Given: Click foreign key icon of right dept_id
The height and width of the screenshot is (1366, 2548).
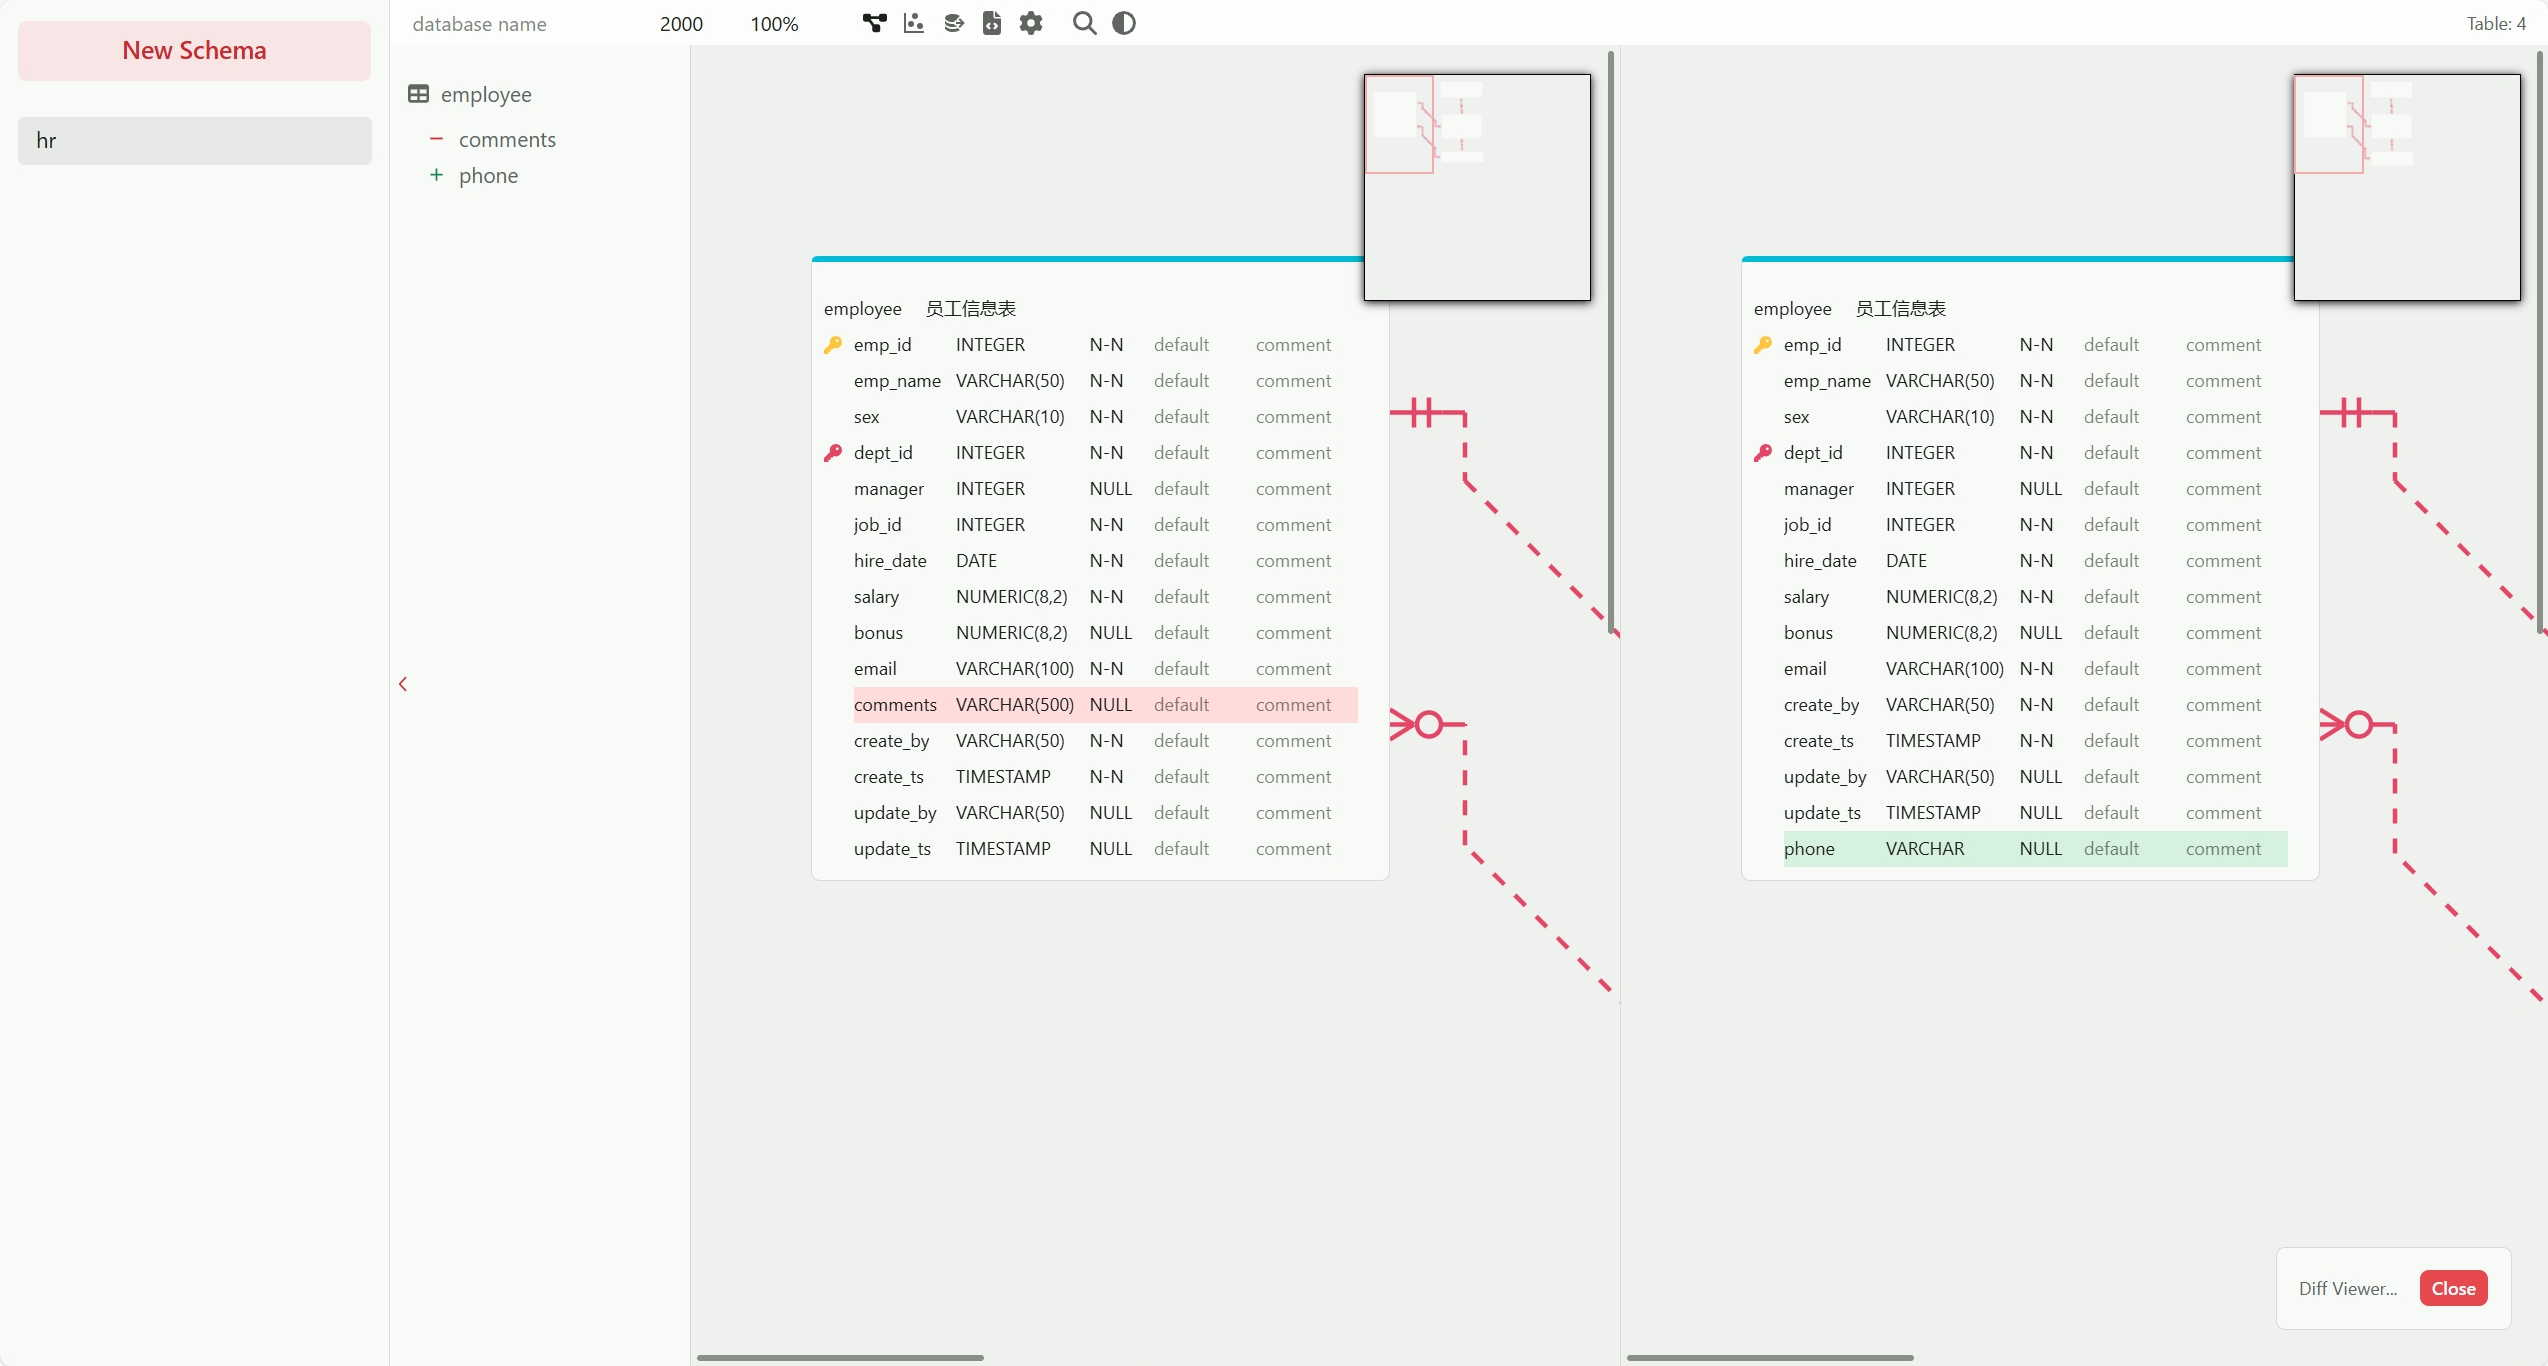Looking at the screenshot, I should point(1762,453).
